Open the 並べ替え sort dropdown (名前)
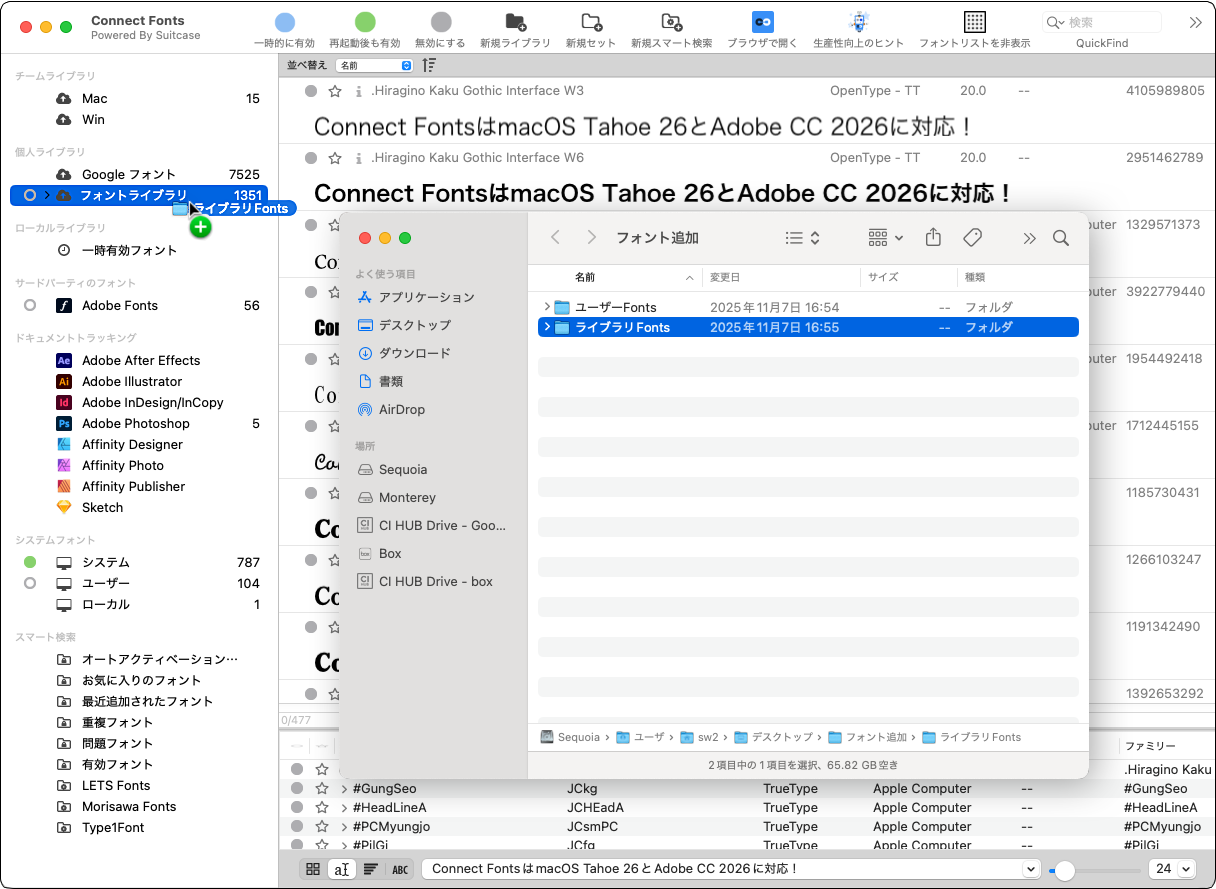This screenshot has width=1216, height=889. point(375,65)
